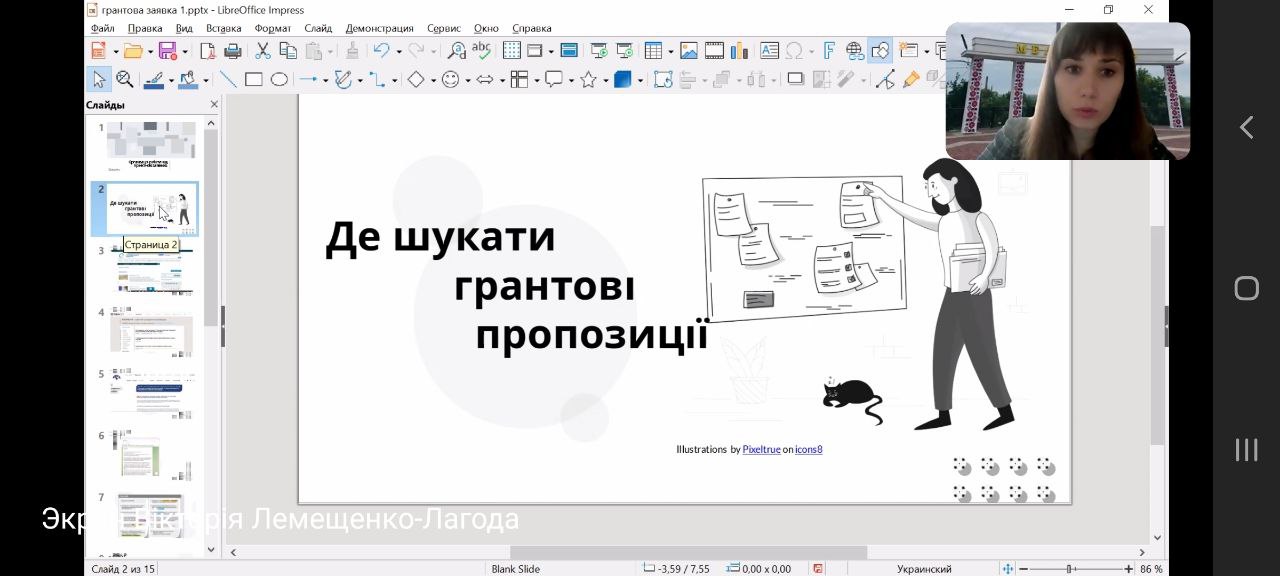Insert a text box

[769, 51]
